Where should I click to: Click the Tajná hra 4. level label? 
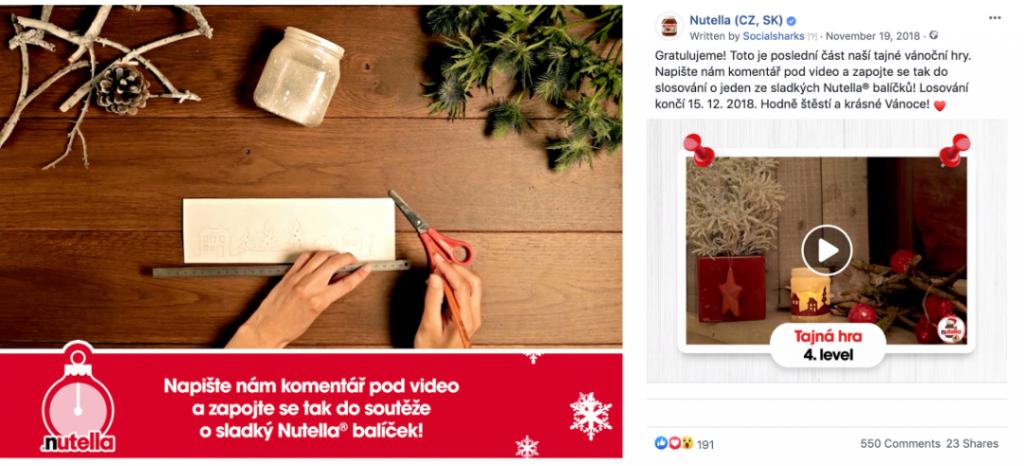828,346
